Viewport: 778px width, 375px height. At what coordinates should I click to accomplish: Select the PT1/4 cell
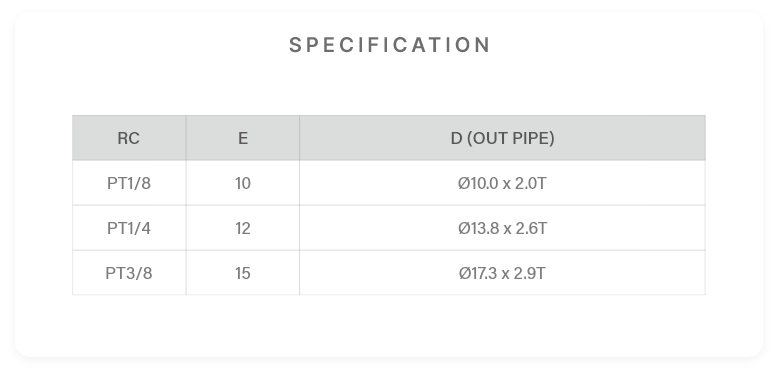pos(129,228)
